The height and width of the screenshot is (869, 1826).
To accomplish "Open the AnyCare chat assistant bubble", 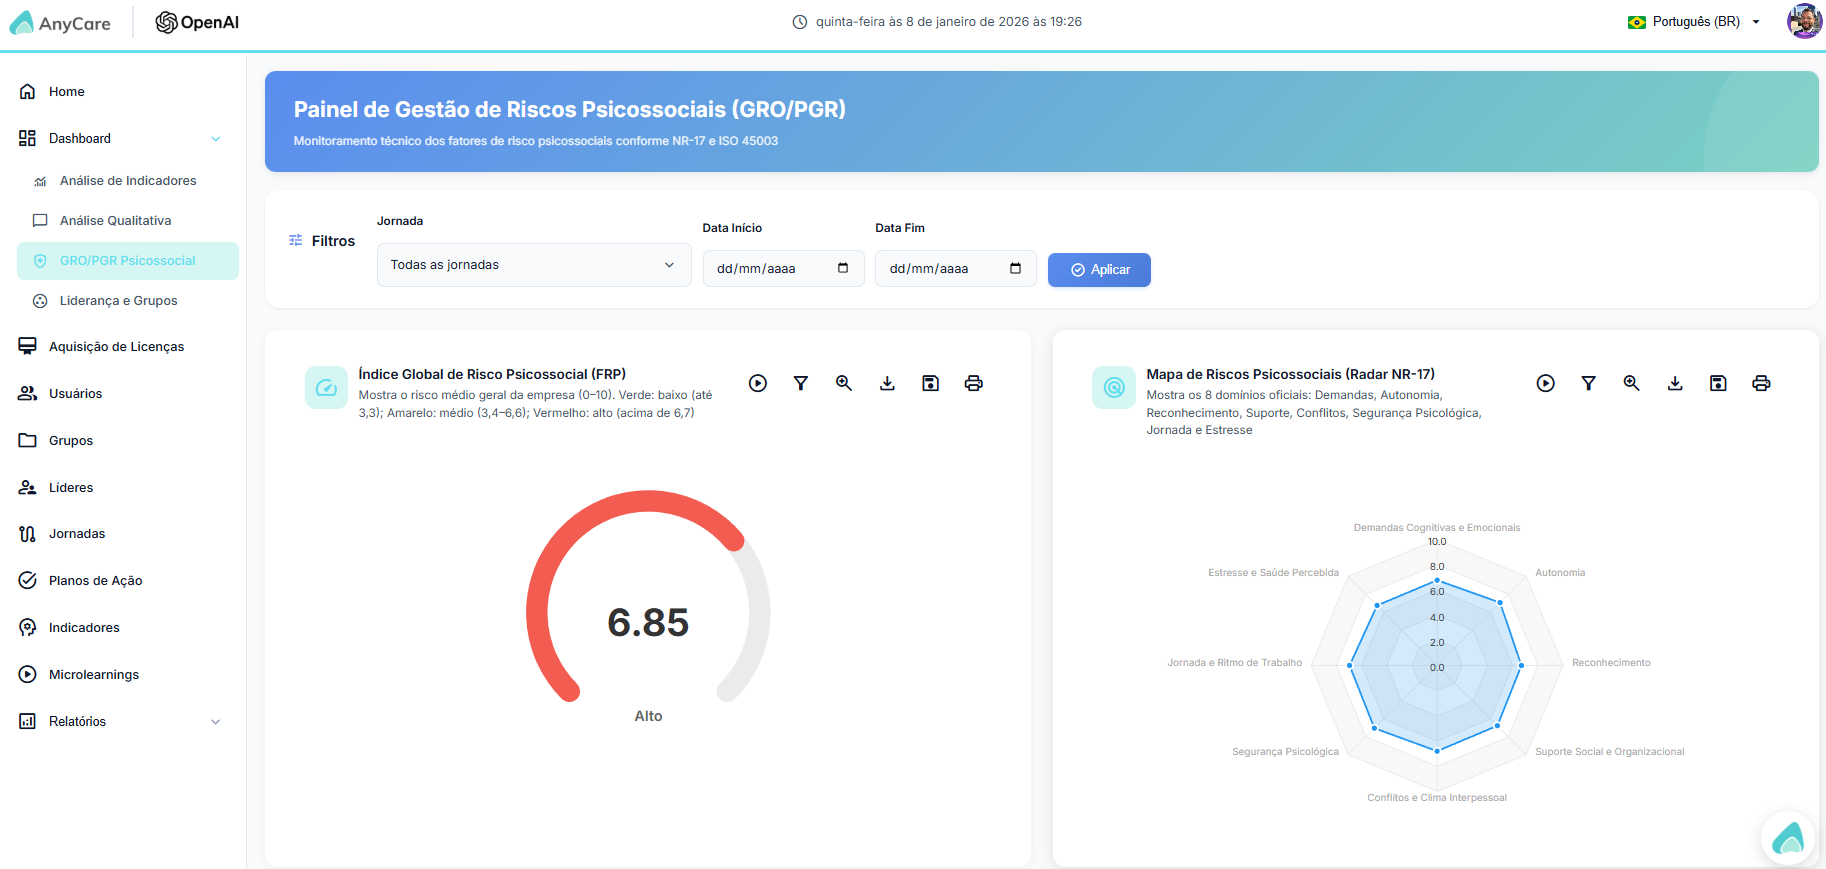I will tap(1788, 838).
